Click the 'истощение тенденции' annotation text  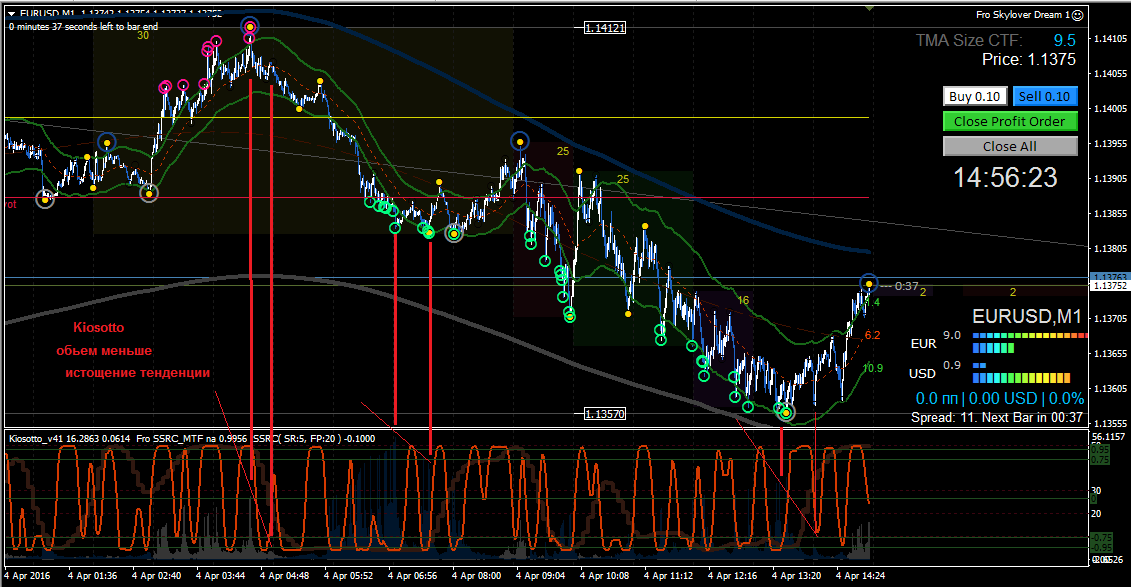pyautogui.click(x=138, y=373)
